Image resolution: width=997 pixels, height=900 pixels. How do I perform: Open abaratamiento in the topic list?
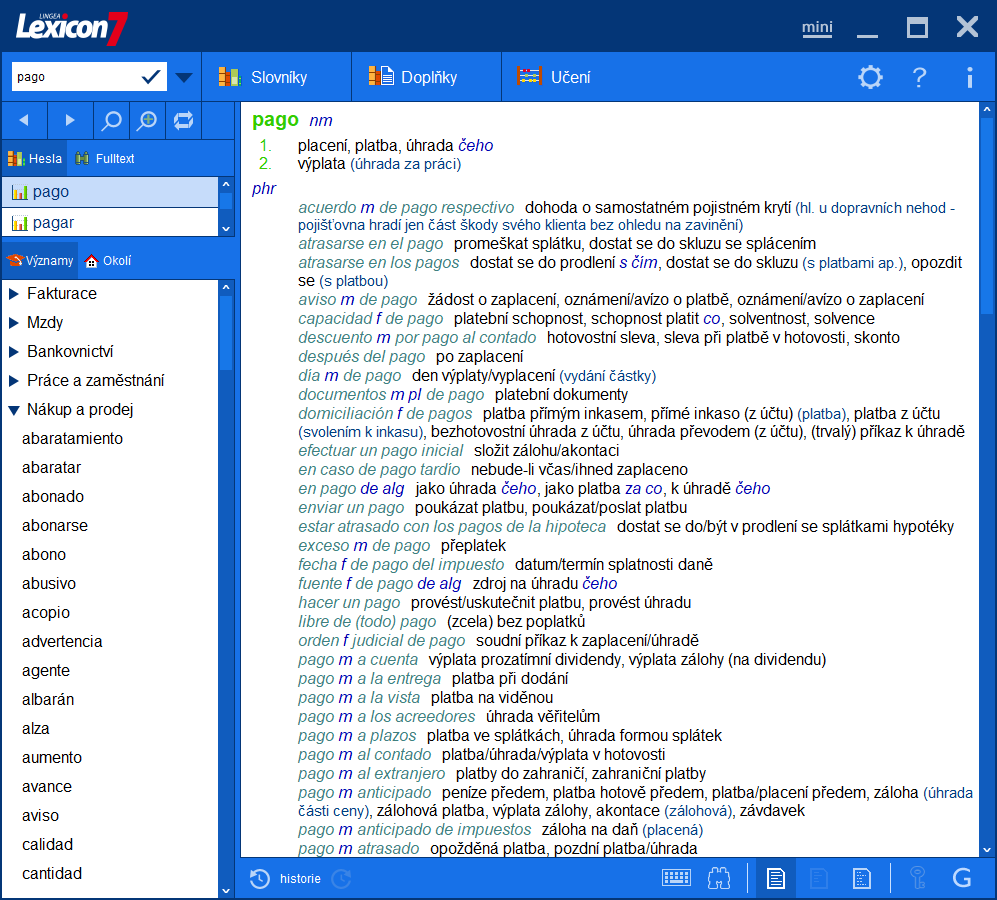[x=72, y=439]
